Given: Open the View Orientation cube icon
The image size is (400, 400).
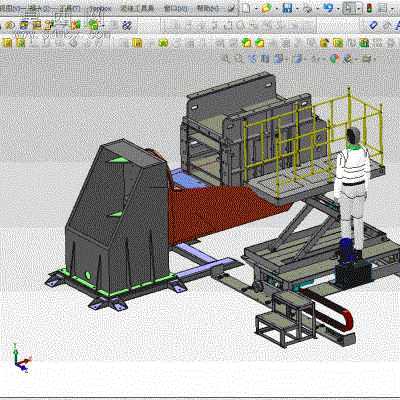Looking at the screenshot, I should tap(278, 59).
